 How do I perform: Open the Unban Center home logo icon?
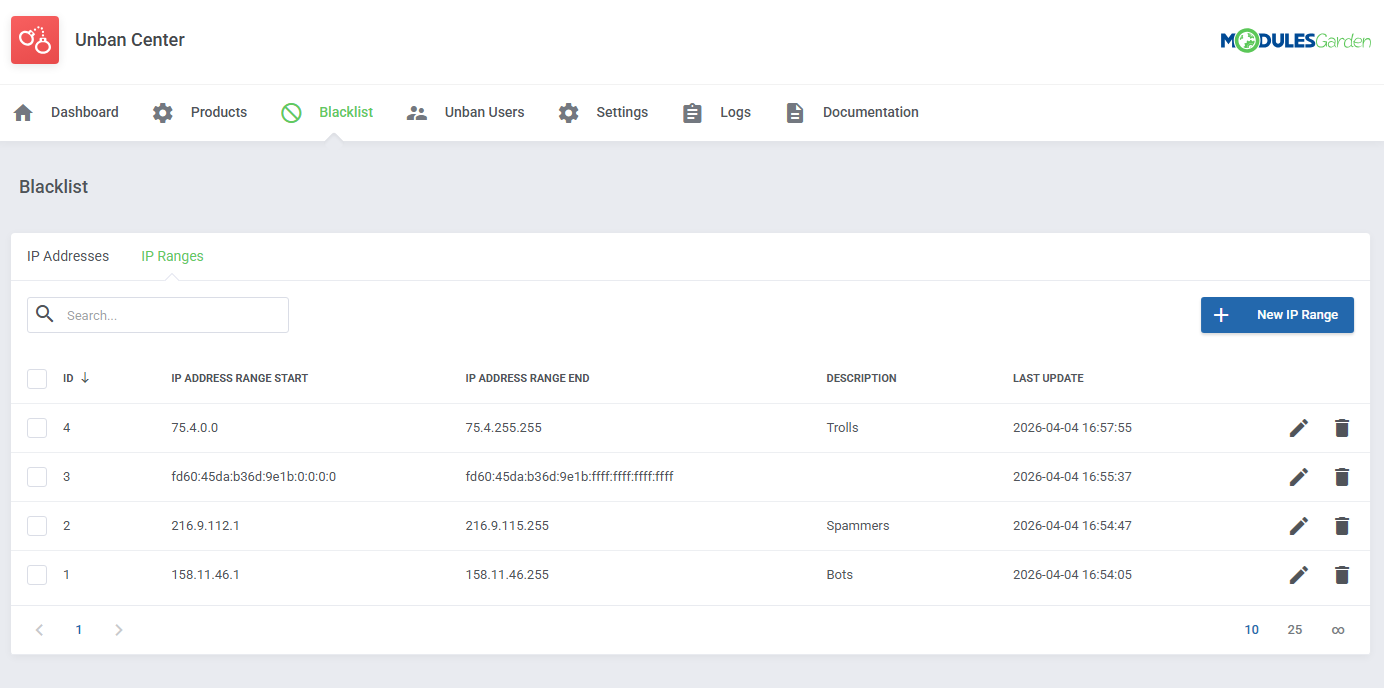pos(34,40)
